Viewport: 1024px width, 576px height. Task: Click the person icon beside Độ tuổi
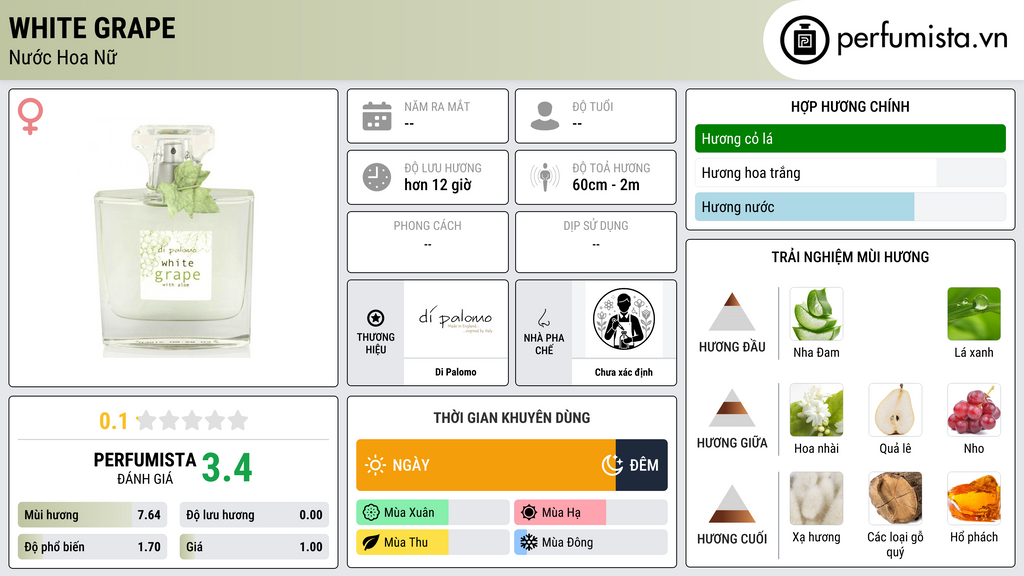tap(545, 116)
